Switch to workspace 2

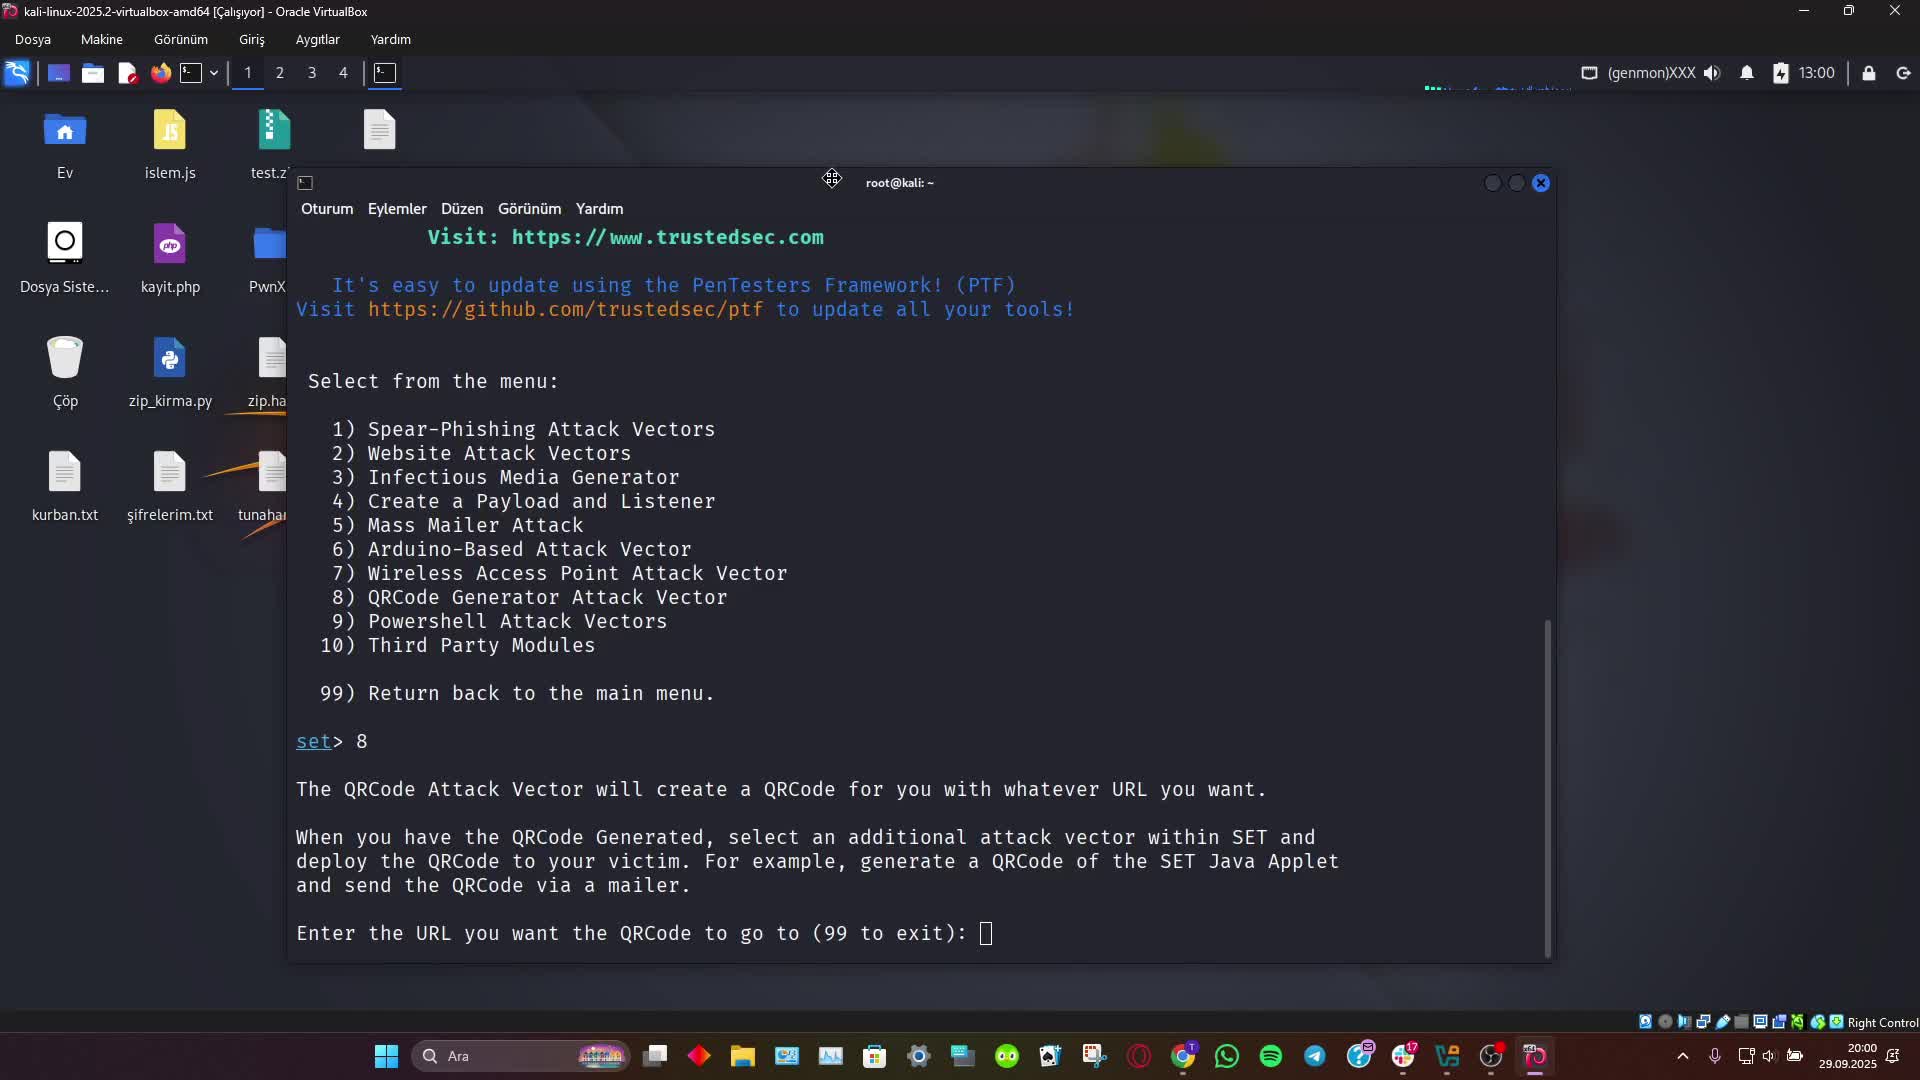(x=280, y=73)
